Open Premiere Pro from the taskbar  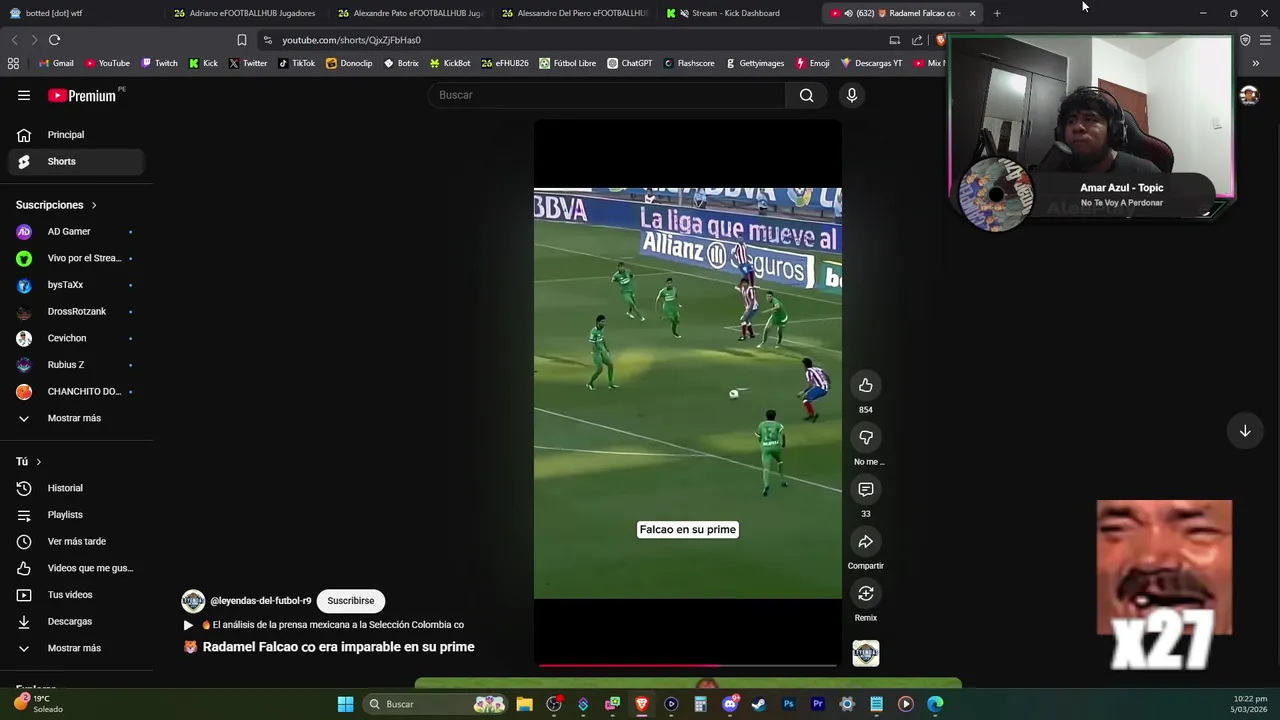point(818,704)
